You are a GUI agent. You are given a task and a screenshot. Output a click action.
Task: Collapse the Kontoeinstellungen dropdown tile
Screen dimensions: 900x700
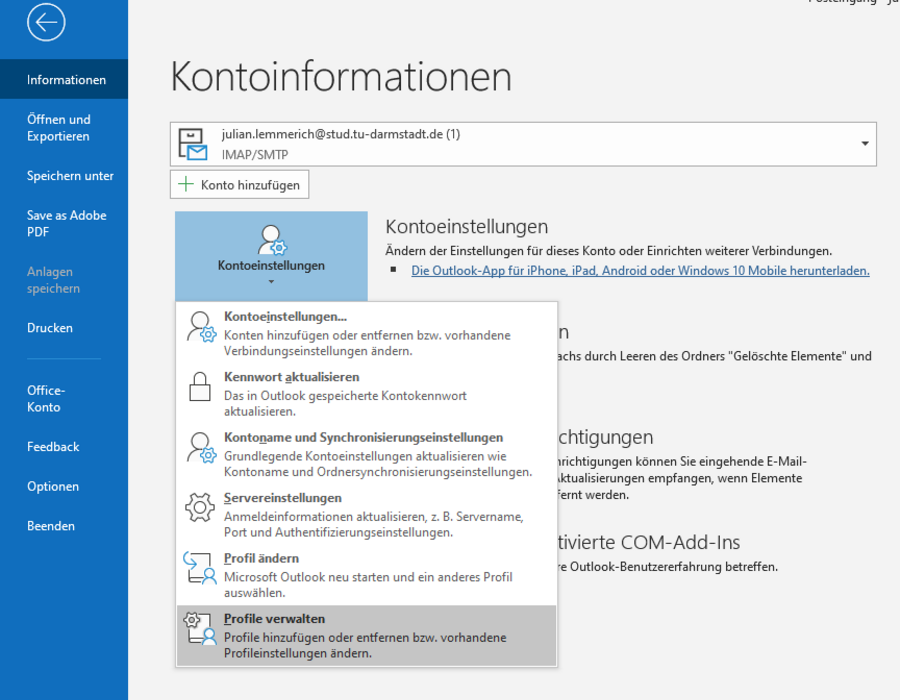point(271,256)
